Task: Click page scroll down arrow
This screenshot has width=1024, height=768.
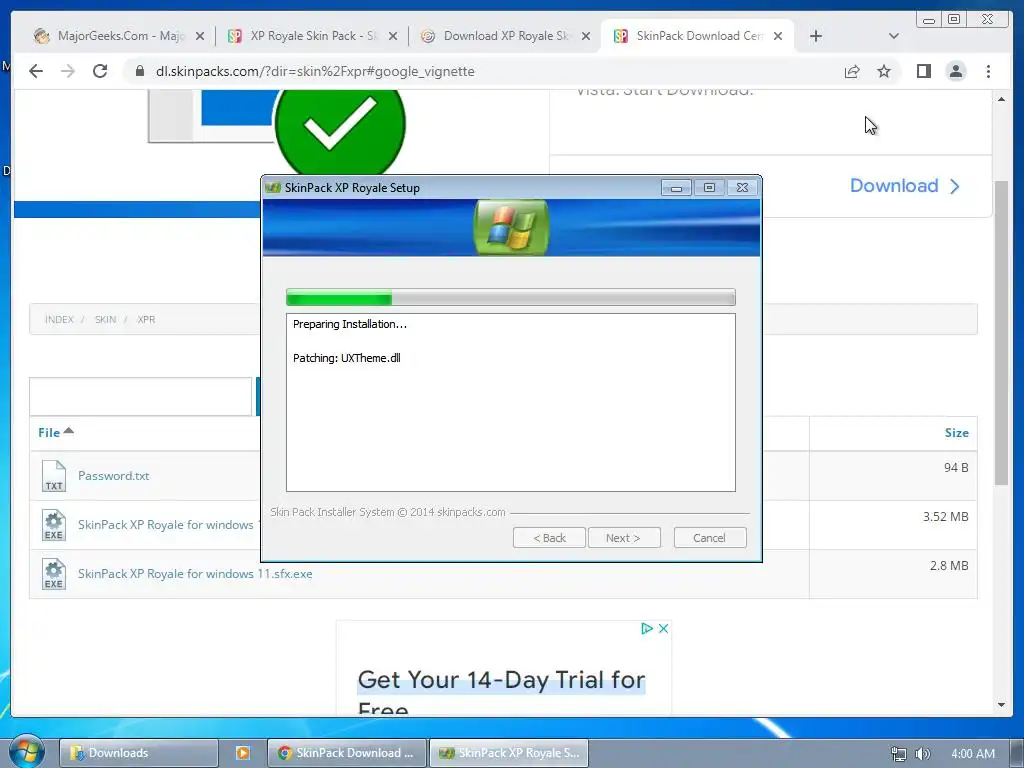Action: 1001,705
